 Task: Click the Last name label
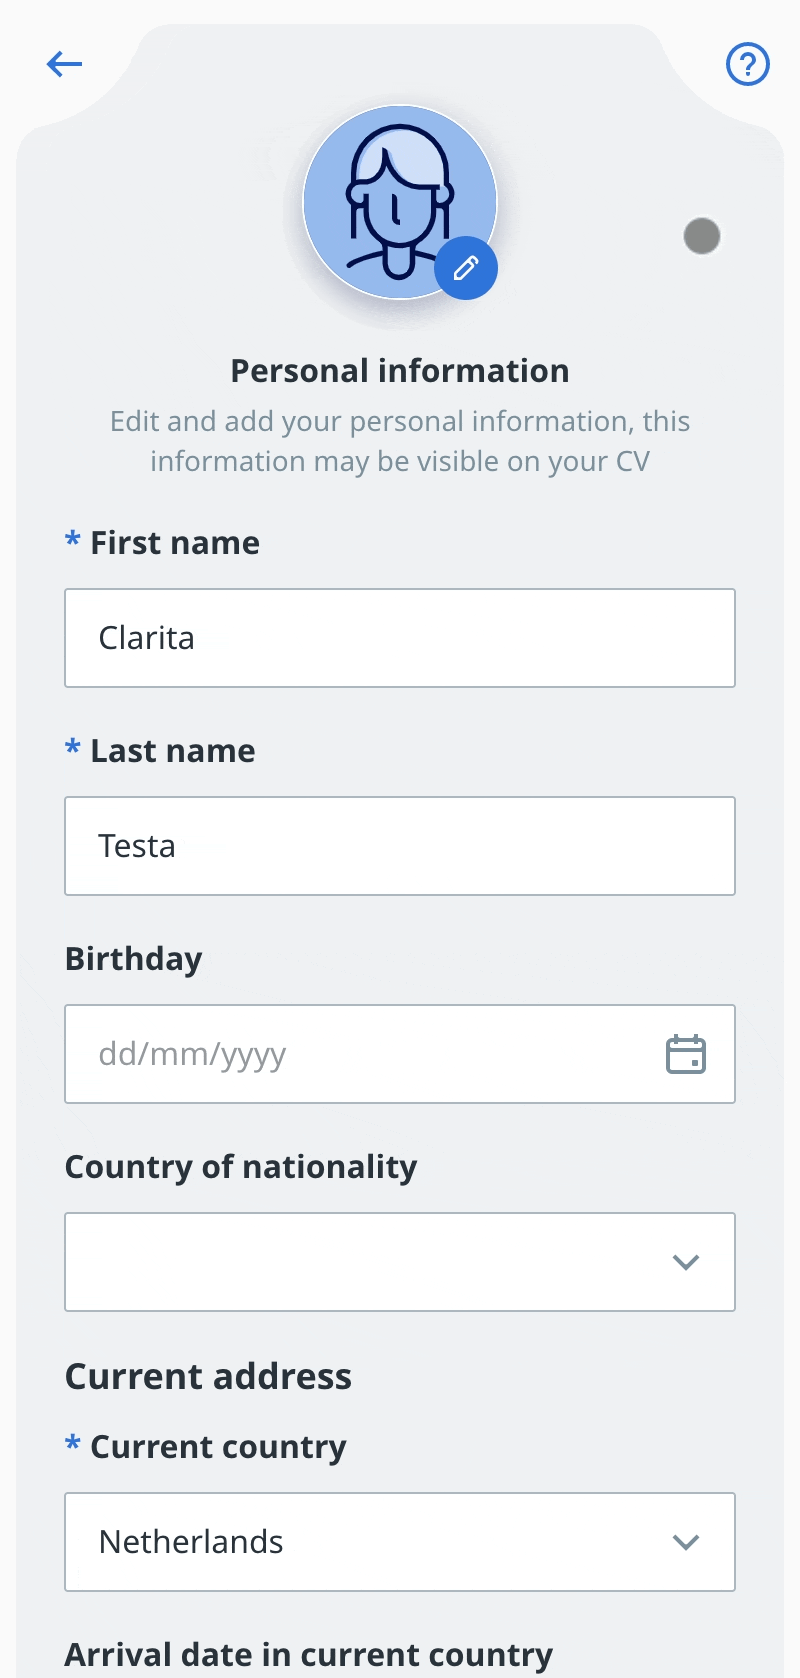coord(173,751)
